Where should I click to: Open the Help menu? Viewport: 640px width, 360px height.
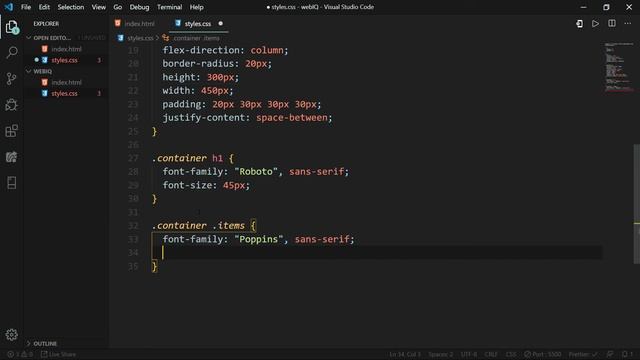coord(196,7)
